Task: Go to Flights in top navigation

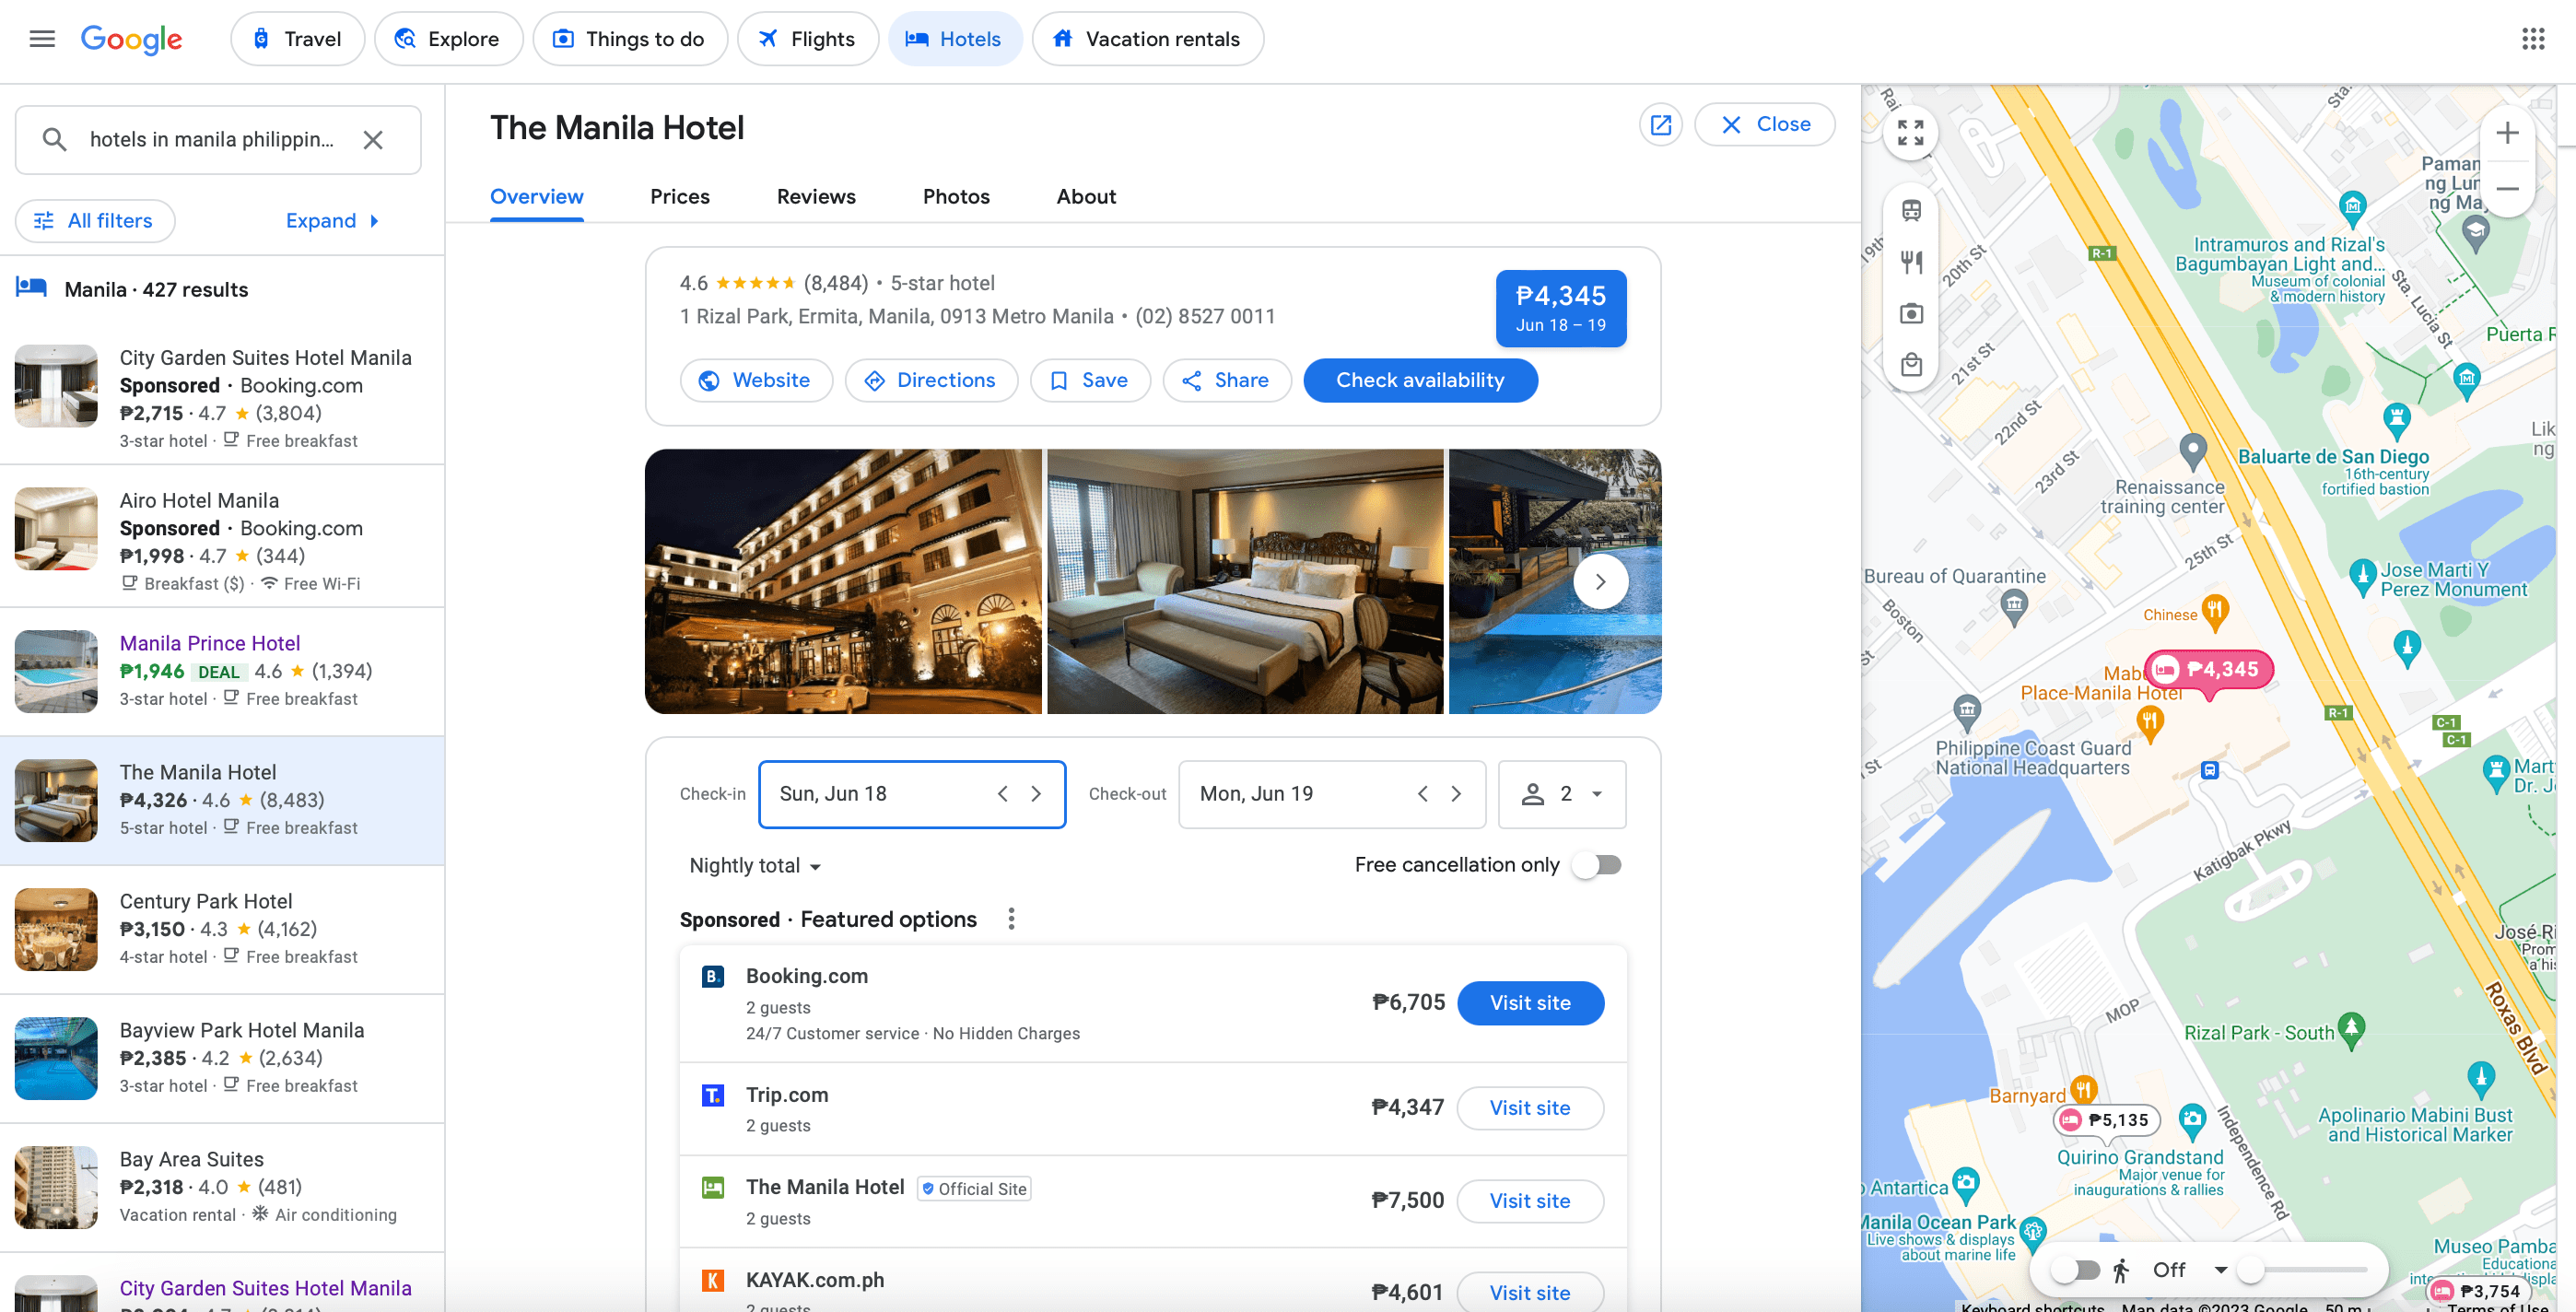Action: point(808,39)
